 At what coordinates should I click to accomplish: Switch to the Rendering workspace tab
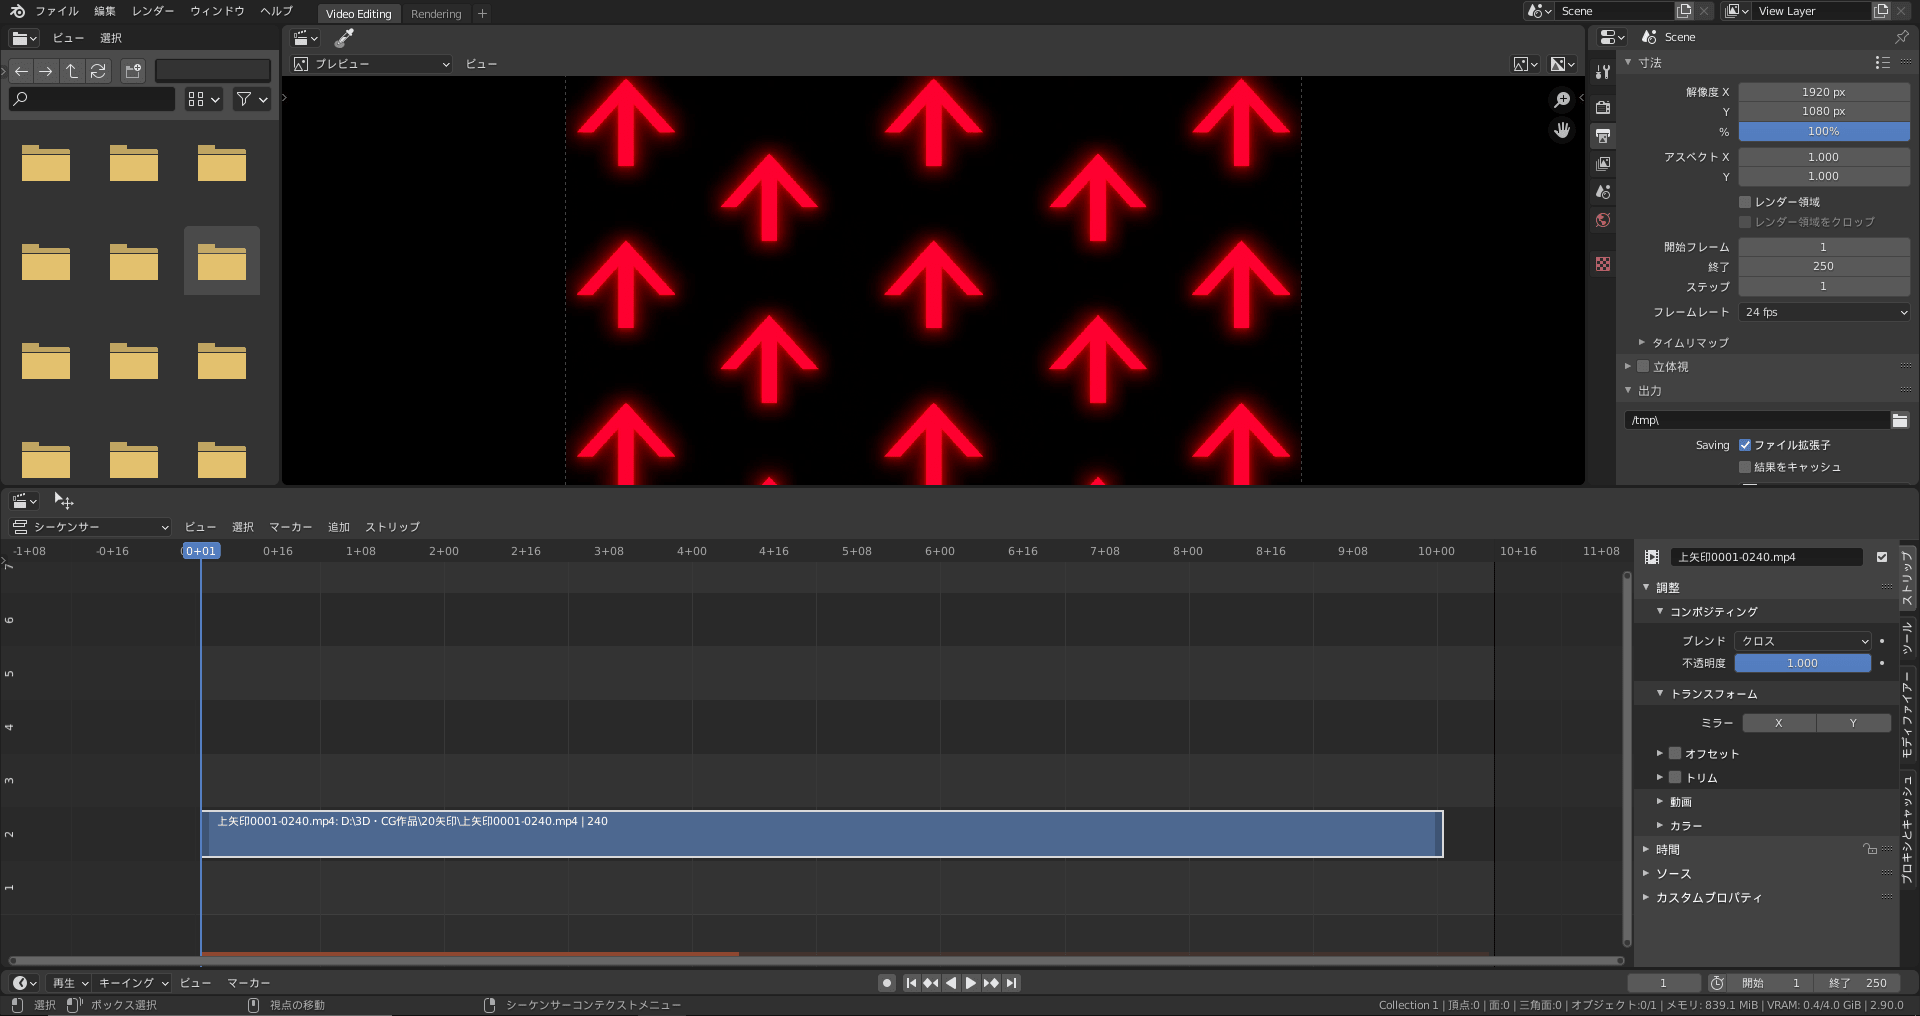436,14
